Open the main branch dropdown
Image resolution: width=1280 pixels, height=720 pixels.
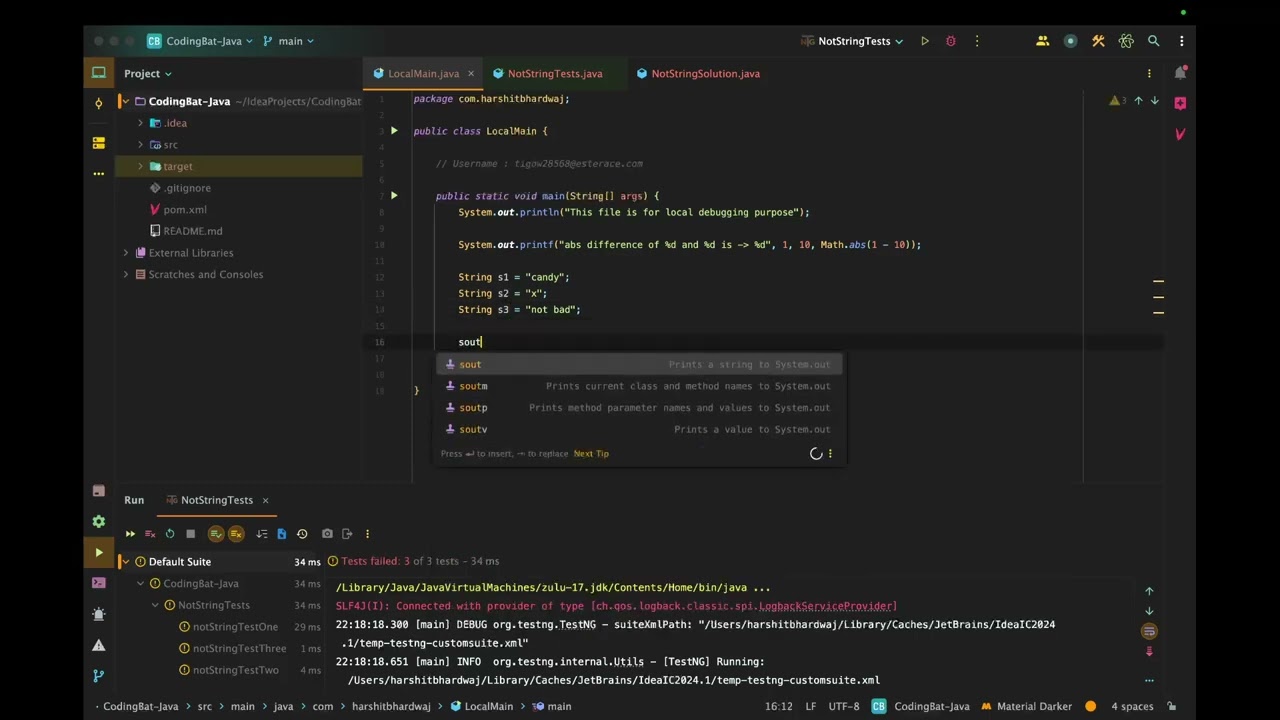coord(288,41)
